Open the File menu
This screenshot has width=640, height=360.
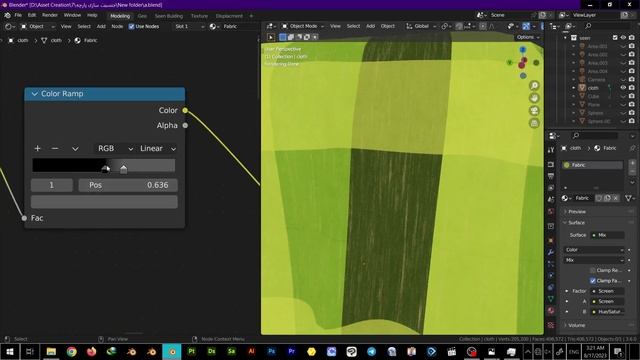(18, 15)
